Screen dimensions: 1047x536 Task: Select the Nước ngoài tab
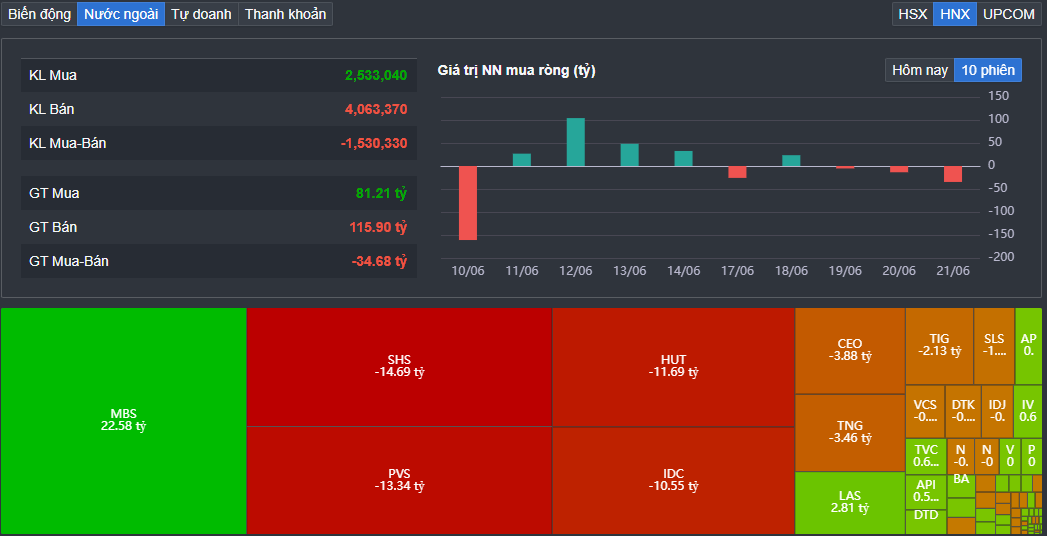(121, 14)
